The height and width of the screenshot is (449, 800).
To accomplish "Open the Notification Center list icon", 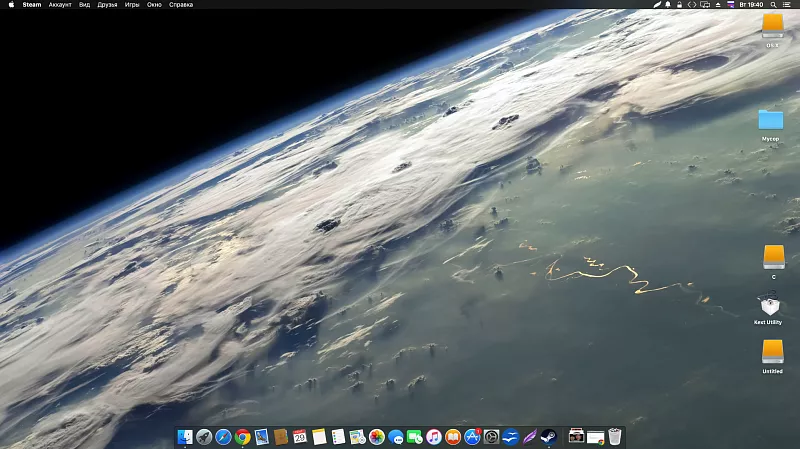I will tap(789, 5).
